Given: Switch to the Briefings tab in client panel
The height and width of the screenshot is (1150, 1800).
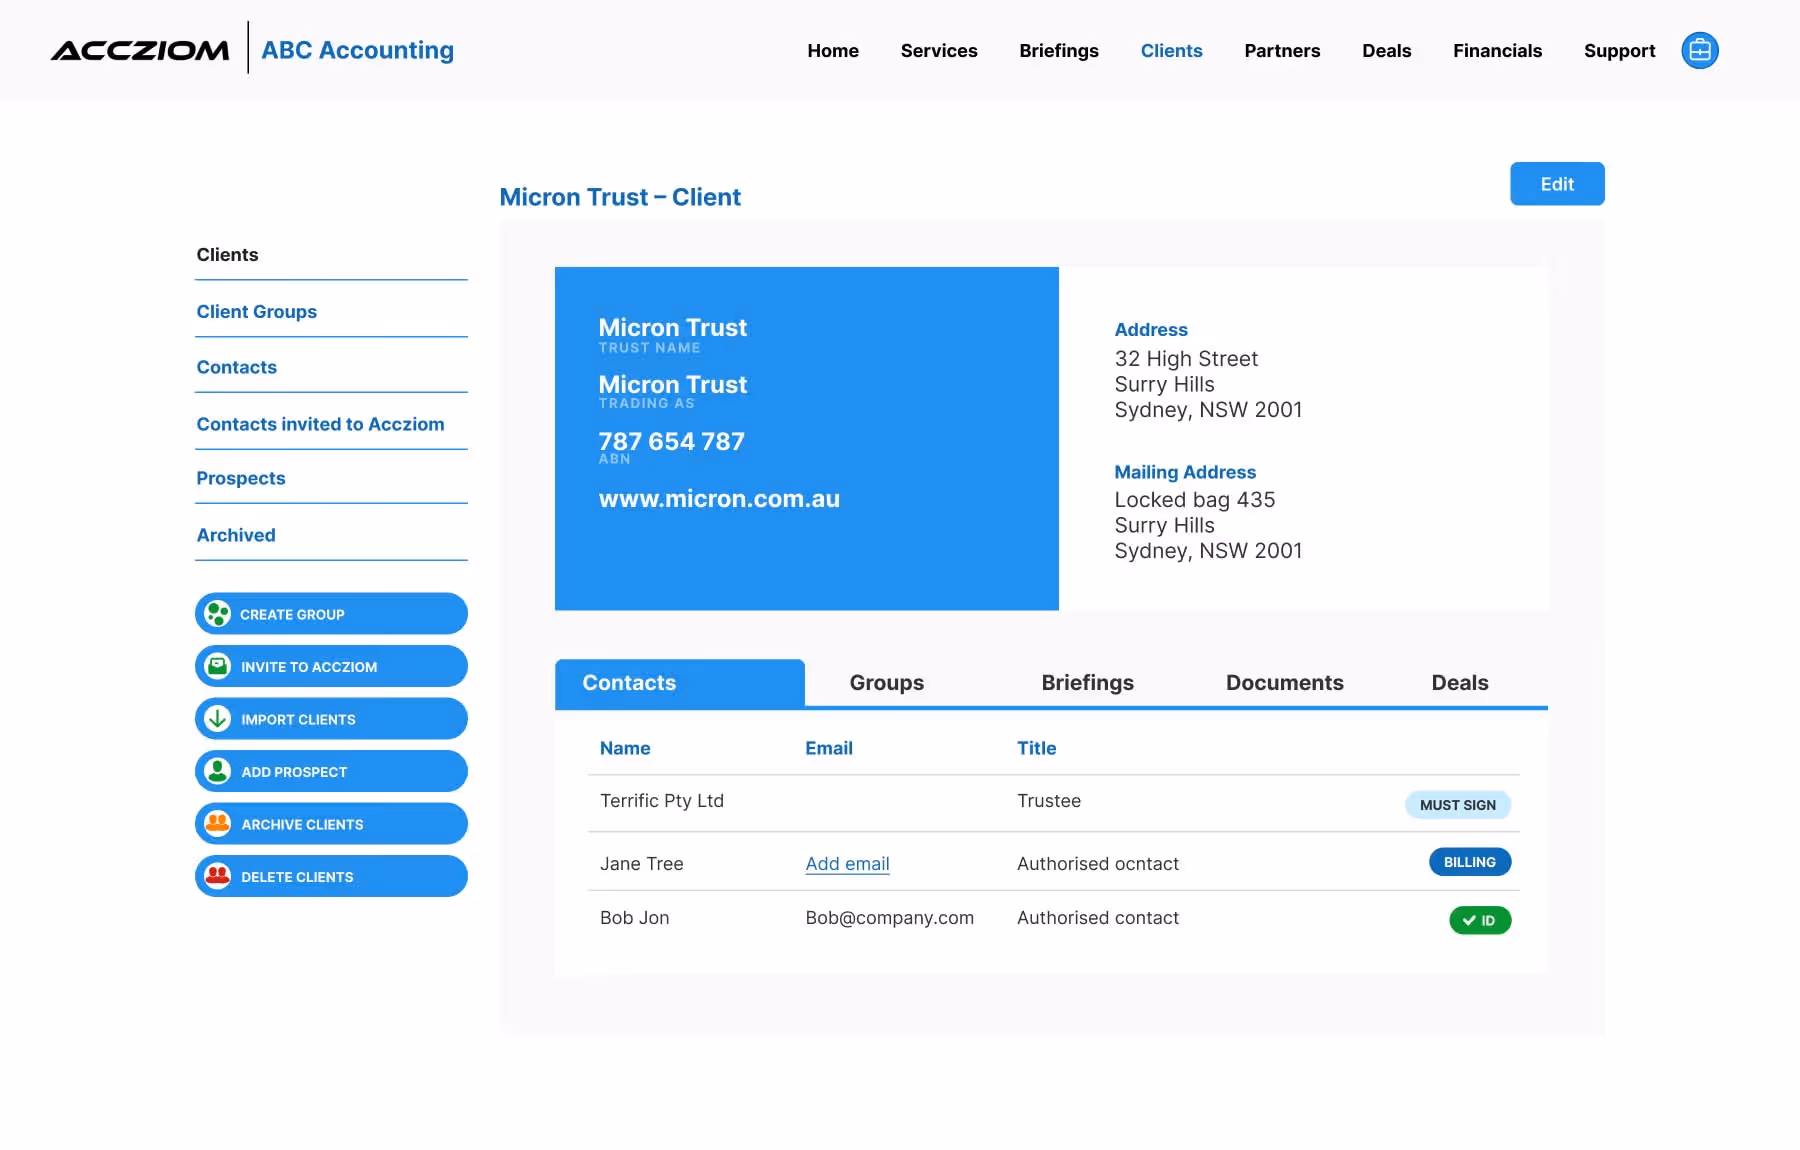Looking at the screenshot, I should point(1087,683).
